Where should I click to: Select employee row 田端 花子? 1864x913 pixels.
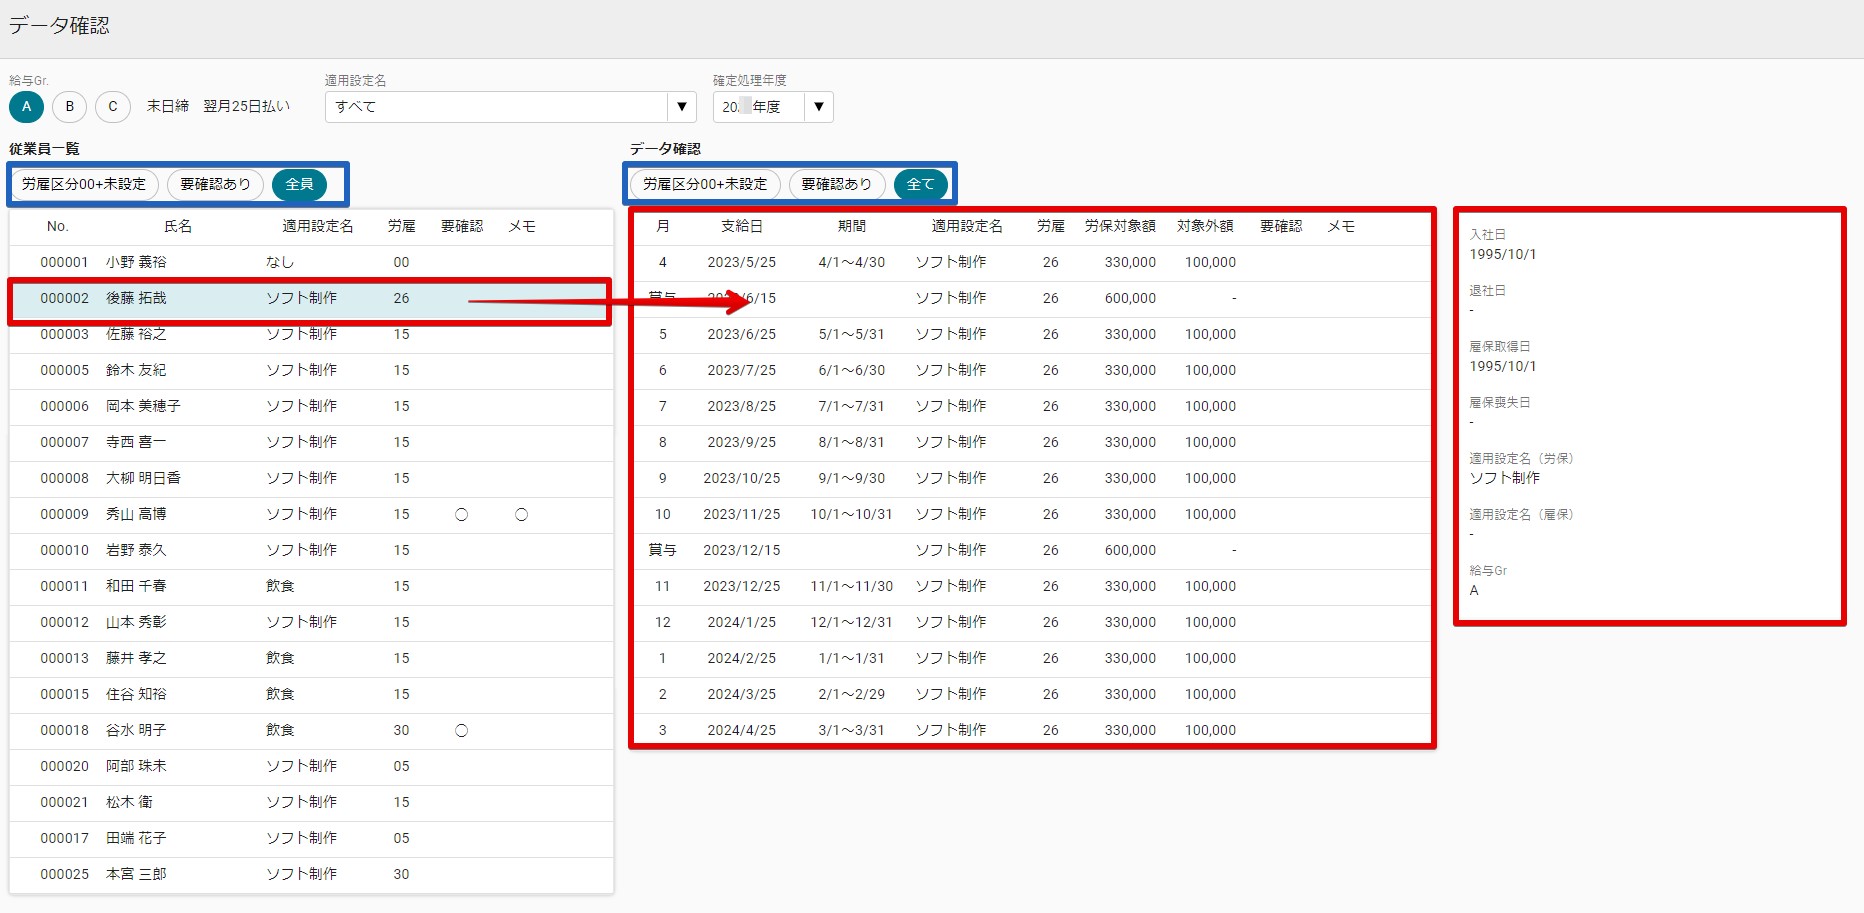311,838
